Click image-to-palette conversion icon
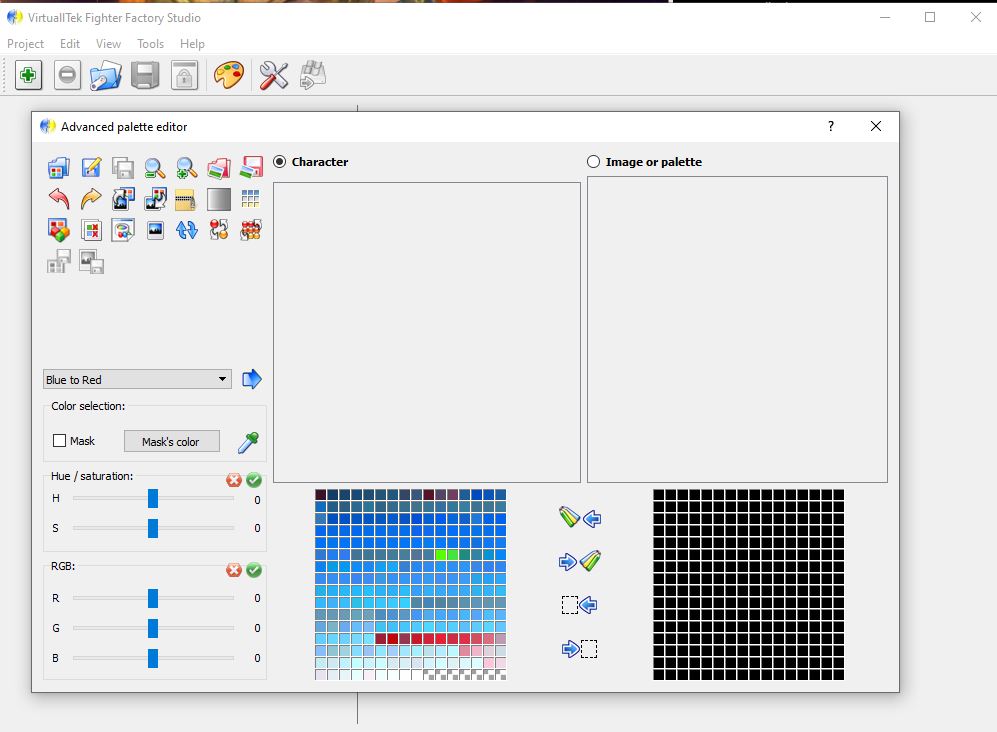 (123, 199)
